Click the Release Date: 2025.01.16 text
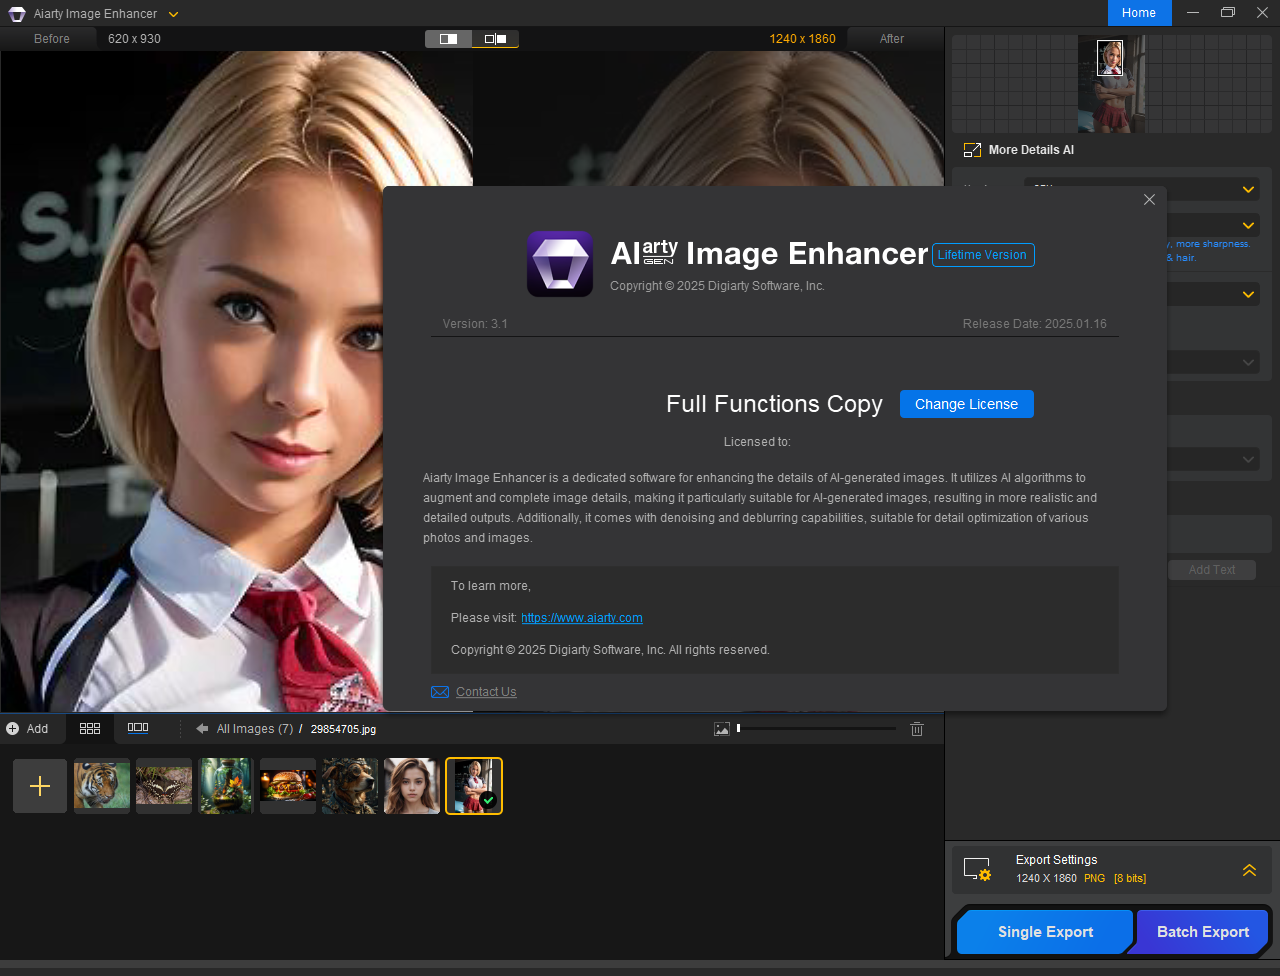Screen dimensions: 1280x976 click(1034, 324)
